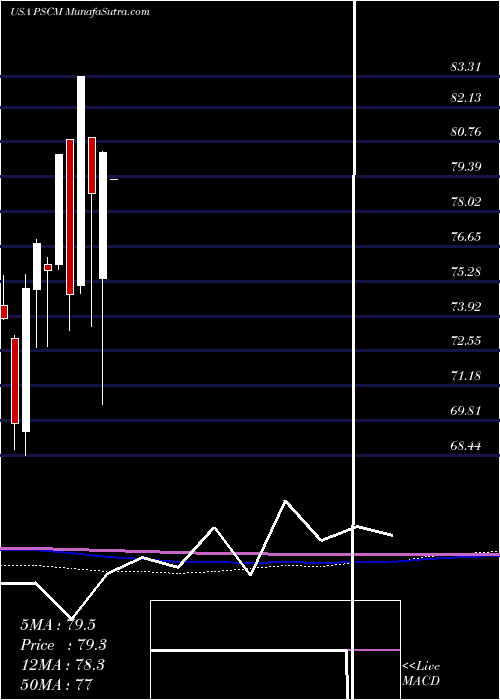Click the 73.92 price level label
Screen dimensions: 500x700
click(x=466, y=307)
